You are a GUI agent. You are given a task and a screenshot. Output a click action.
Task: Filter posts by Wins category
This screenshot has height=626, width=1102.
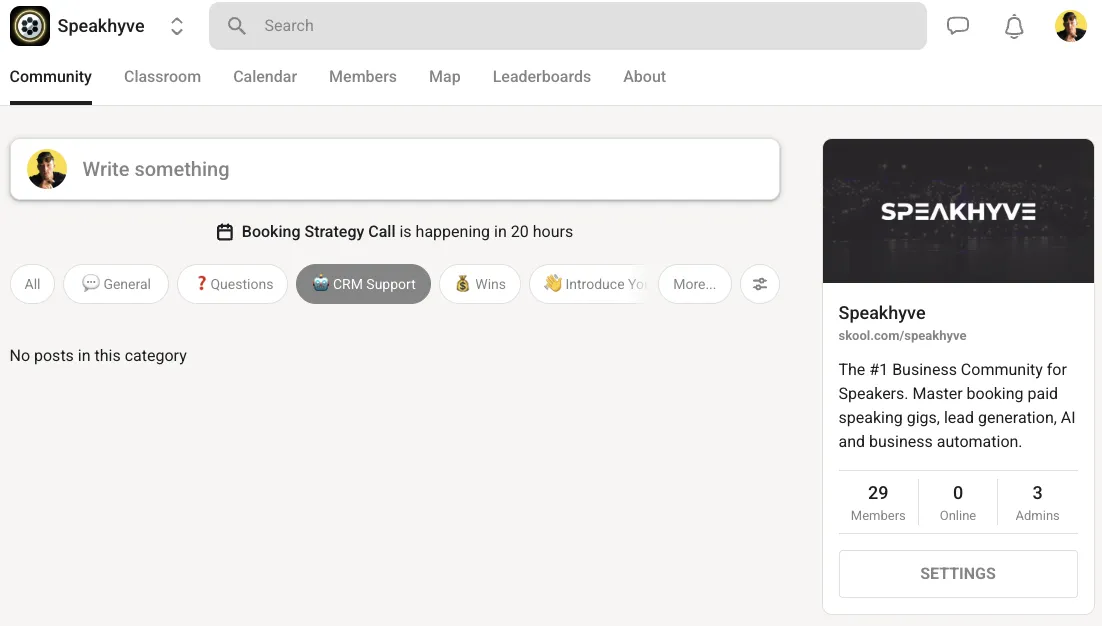point(480,284)
